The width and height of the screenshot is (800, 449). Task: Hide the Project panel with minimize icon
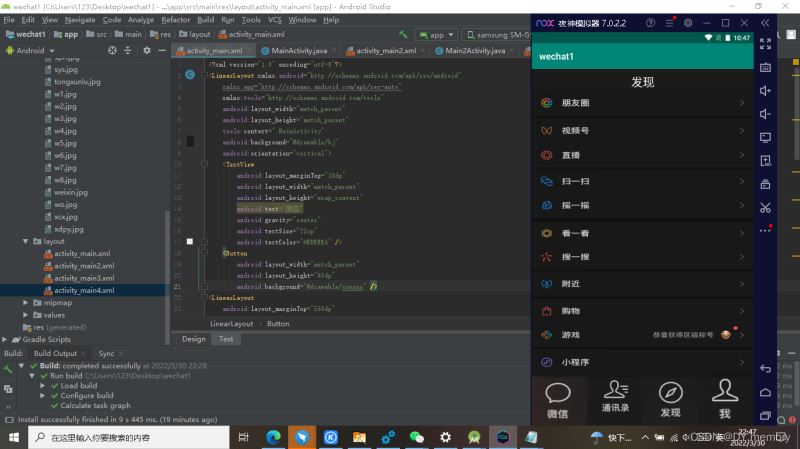(x=162, y=50)
